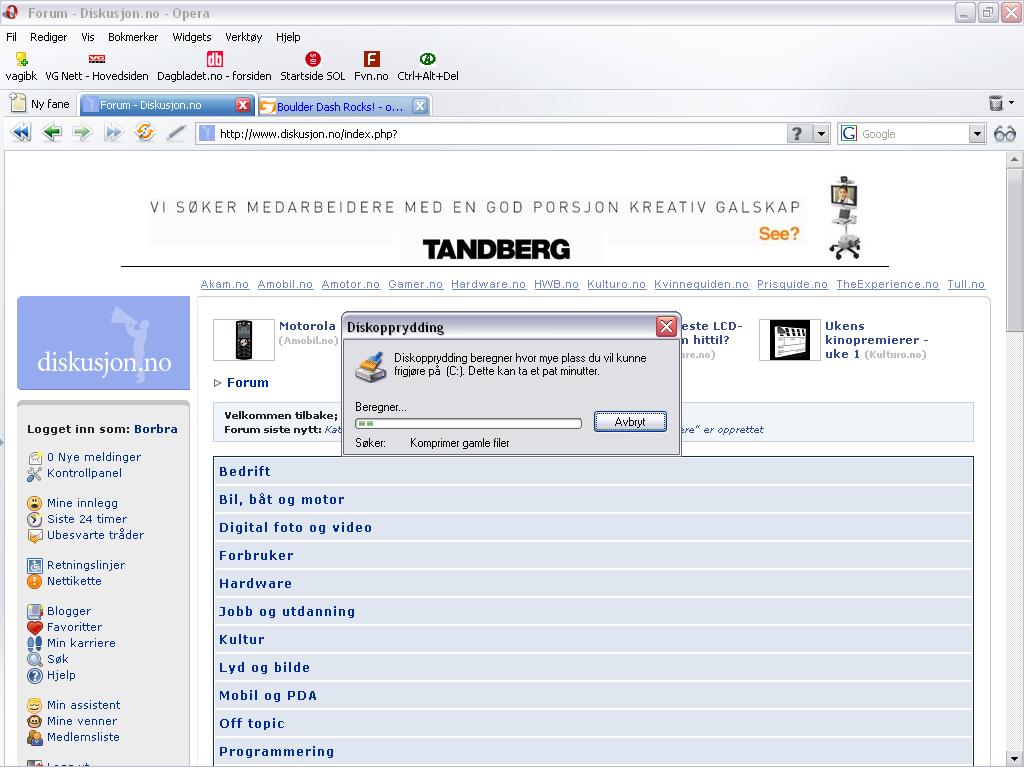Open the Ctrl+Alt+Del bookmark

[x=428, y=67]
